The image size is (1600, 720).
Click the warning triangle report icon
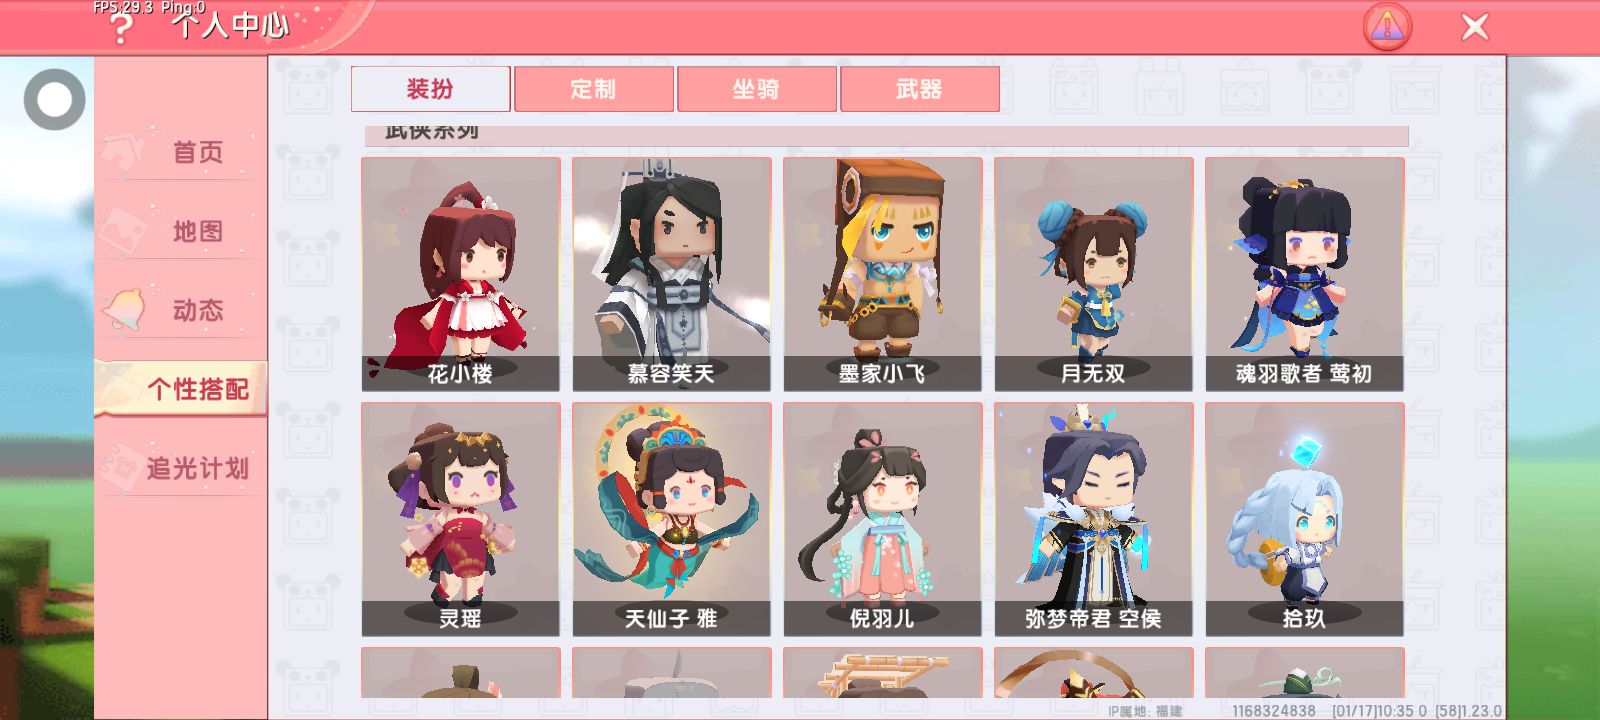point(1387,27)
